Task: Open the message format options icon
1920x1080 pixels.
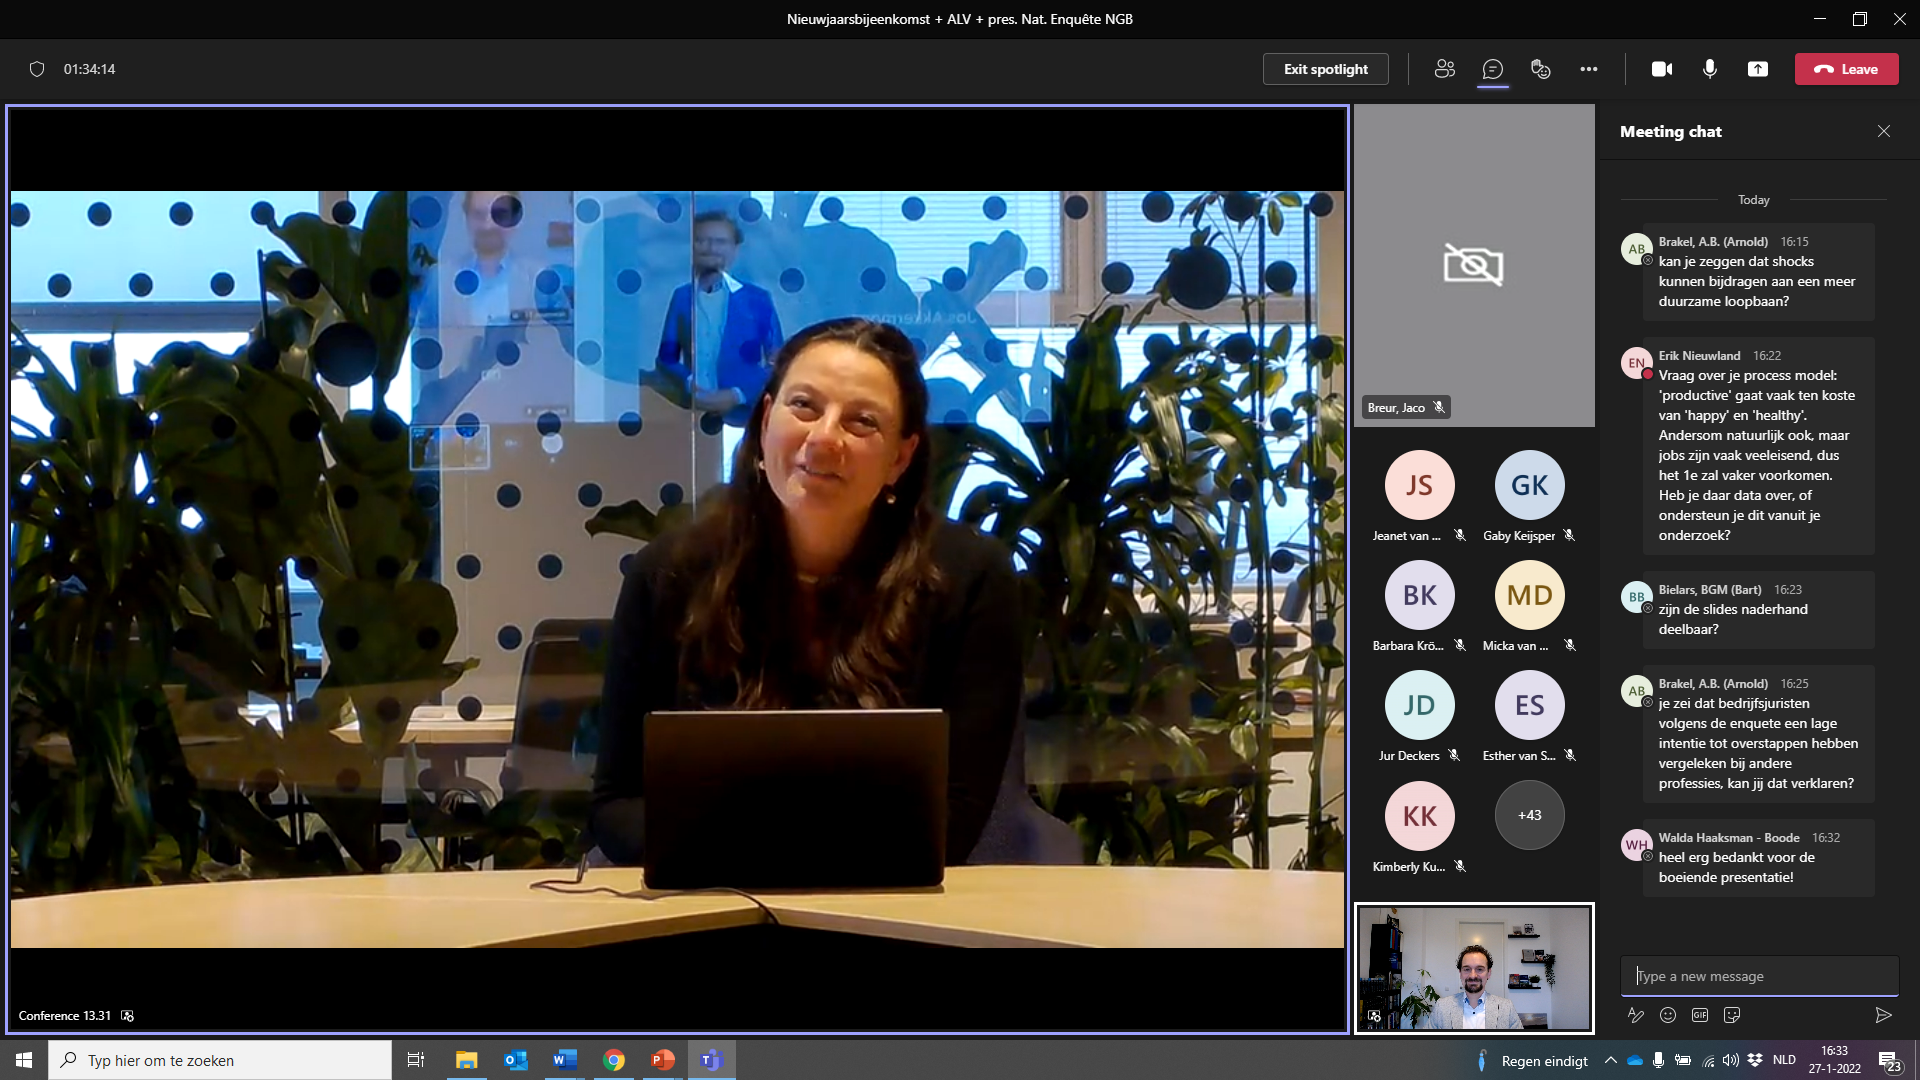Action: pyautogui.click(x=1636, y=1015)
